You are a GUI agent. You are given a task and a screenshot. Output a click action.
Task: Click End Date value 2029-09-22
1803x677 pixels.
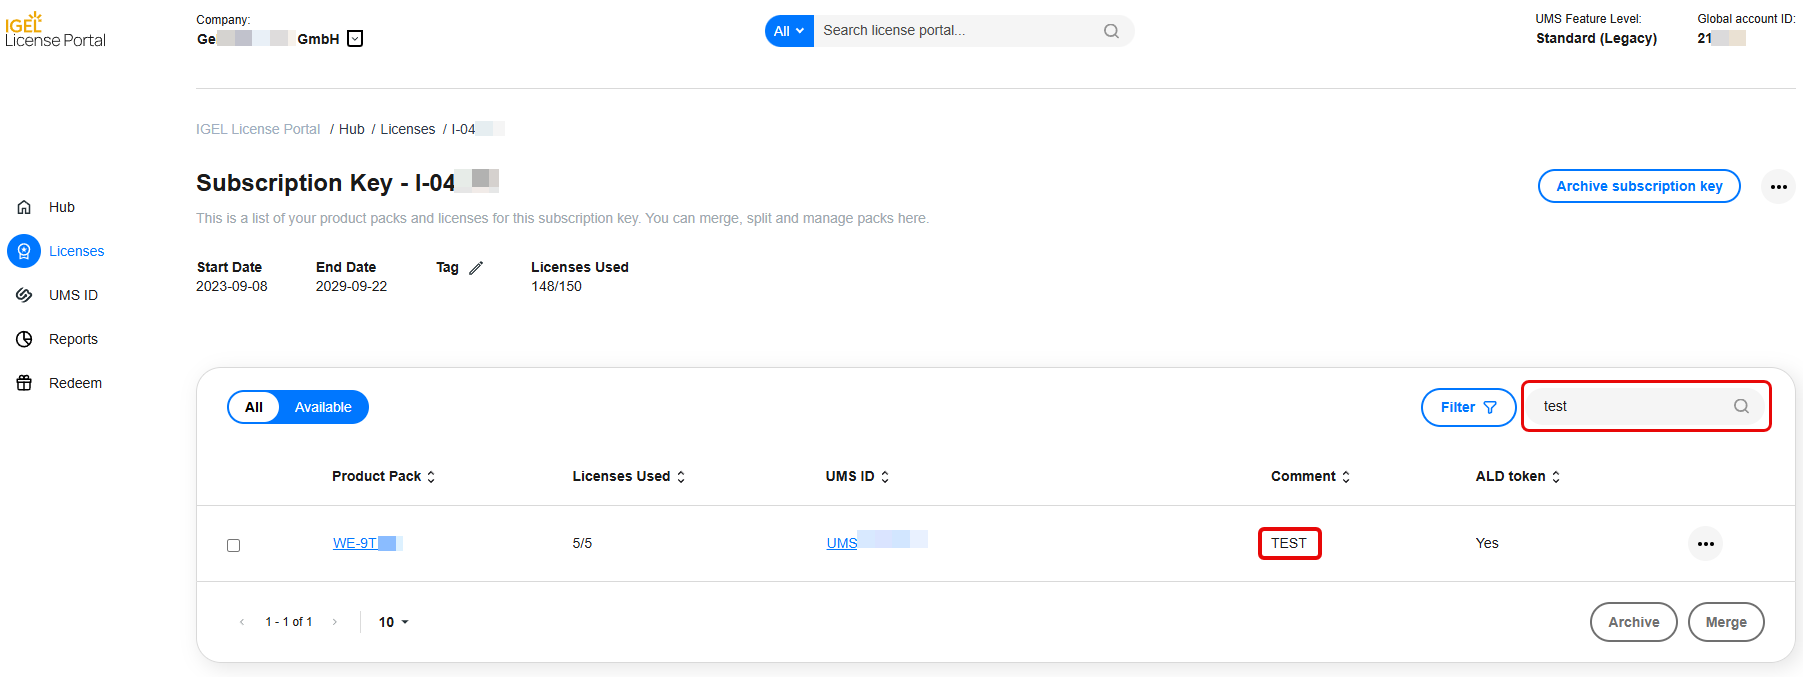pyautogui.click(x=351, y=286)
